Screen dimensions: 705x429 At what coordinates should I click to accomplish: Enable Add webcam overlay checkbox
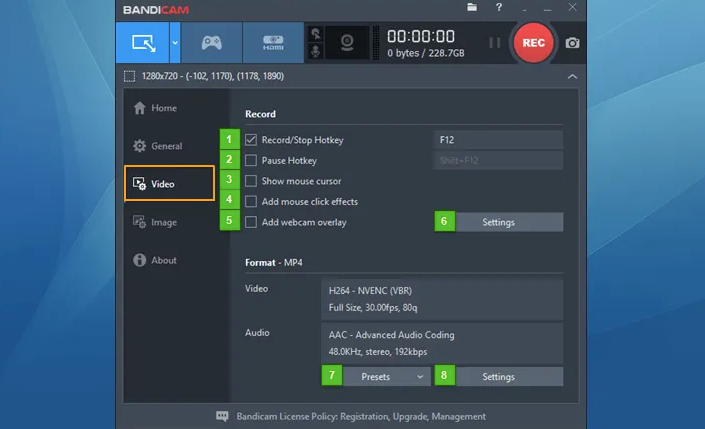pos(251,222)
